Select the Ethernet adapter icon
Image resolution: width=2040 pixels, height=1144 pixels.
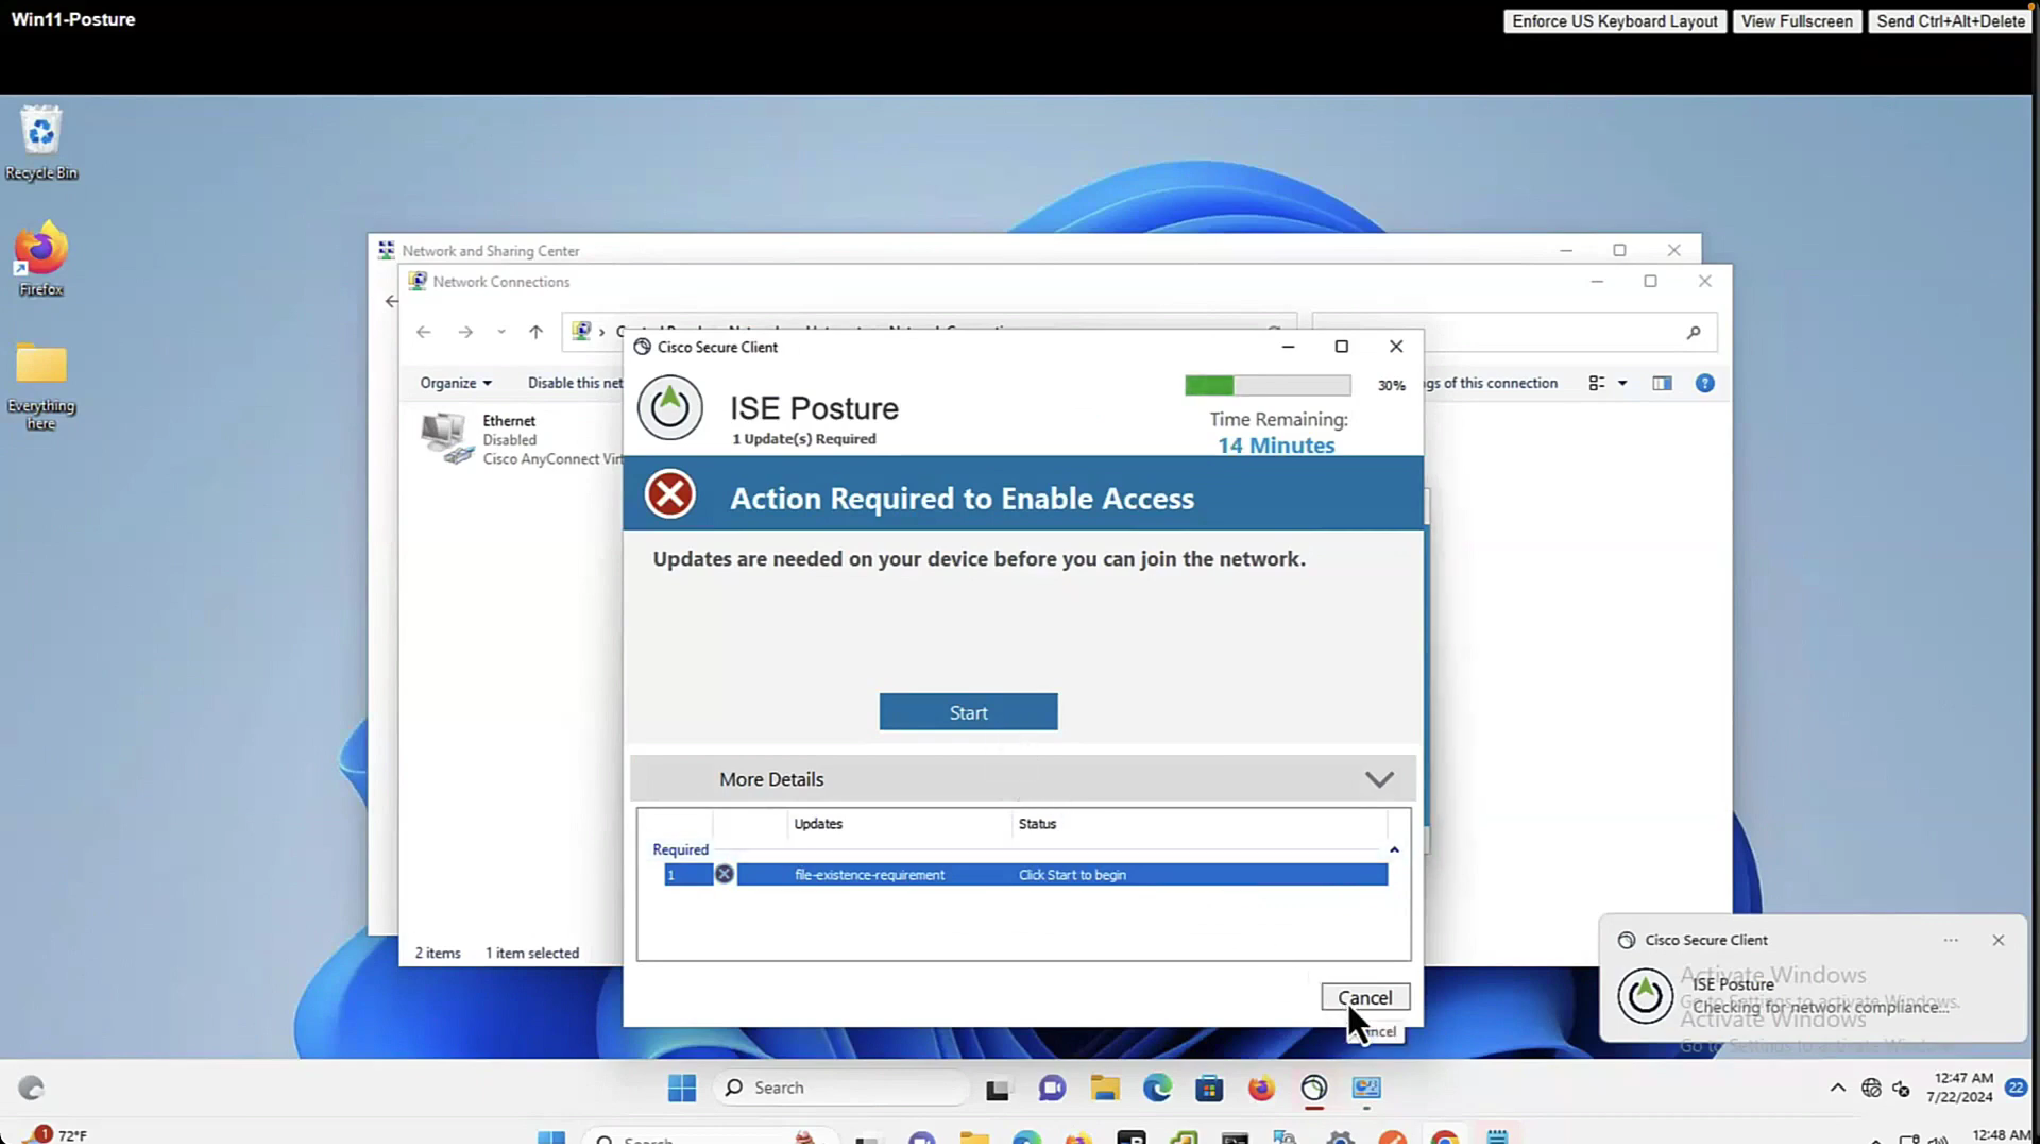[446, 440]
